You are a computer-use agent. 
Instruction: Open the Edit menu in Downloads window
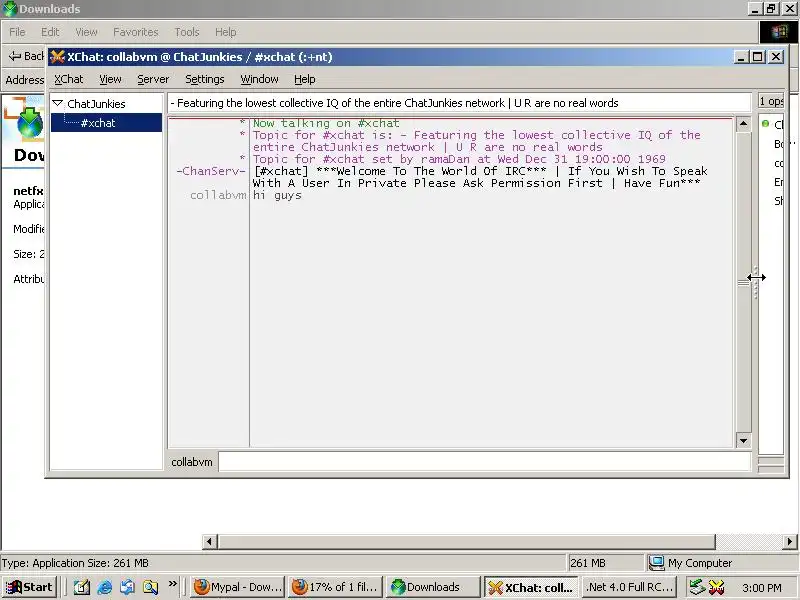point(50,32)
